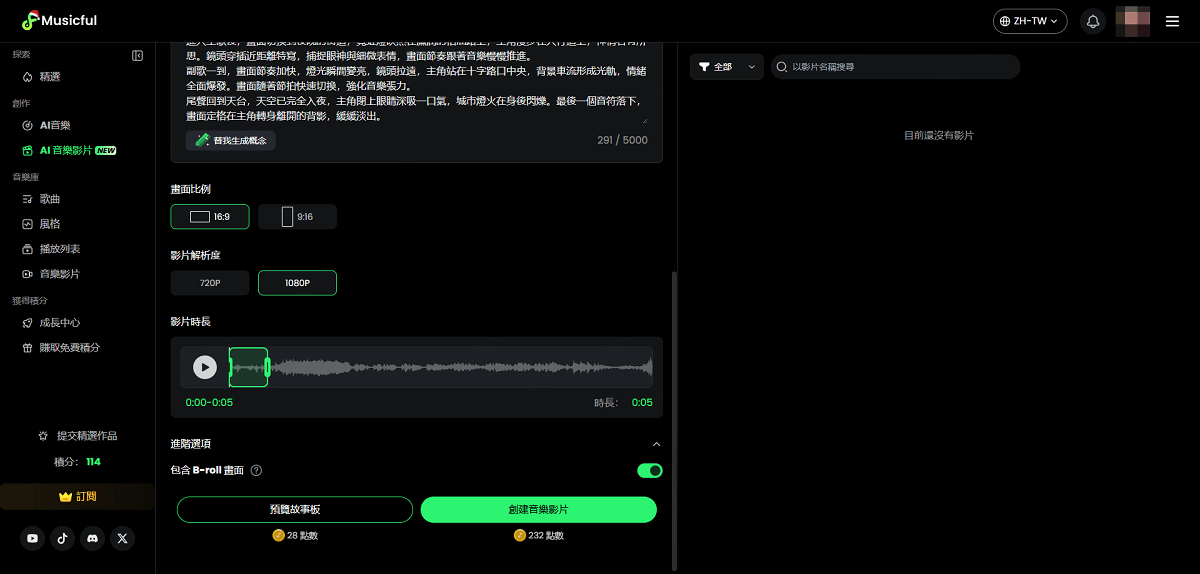Play the audio waveform preview

point(205,367)
